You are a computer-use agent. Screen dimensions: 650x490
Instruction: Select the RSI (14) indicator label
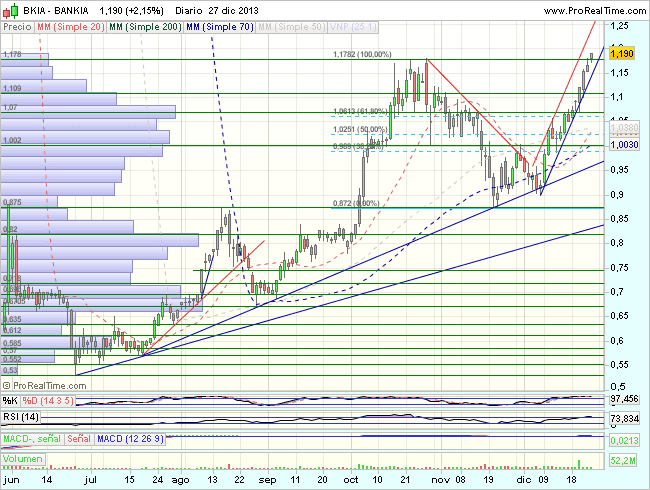tap(21, 417)
